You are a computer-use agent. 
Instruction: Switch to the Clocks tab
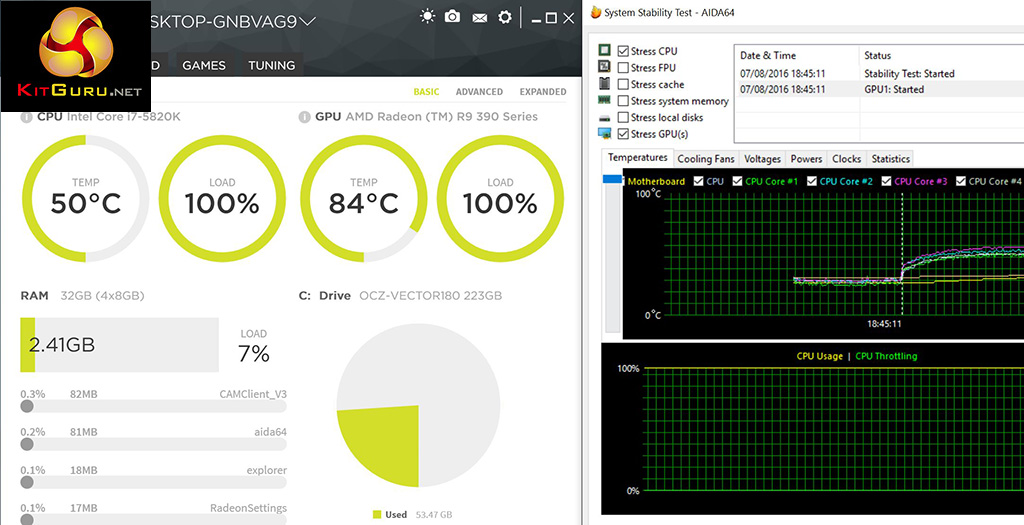pyautogui.click(x=846, y=159)
